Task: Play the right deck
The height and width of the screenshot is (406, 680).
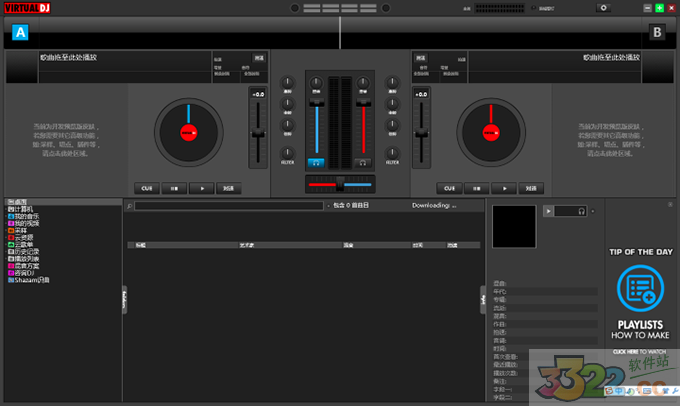Action: pos(504,188)
